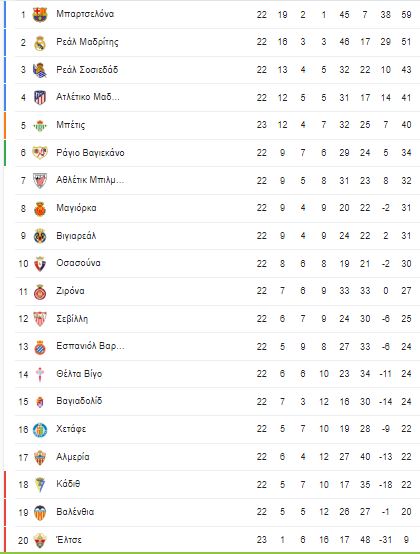Image resolution: width=420 pixels, height=554 pixels.
Task: Click the Βαλένθια bat crest icon
Action: [40, 513]
